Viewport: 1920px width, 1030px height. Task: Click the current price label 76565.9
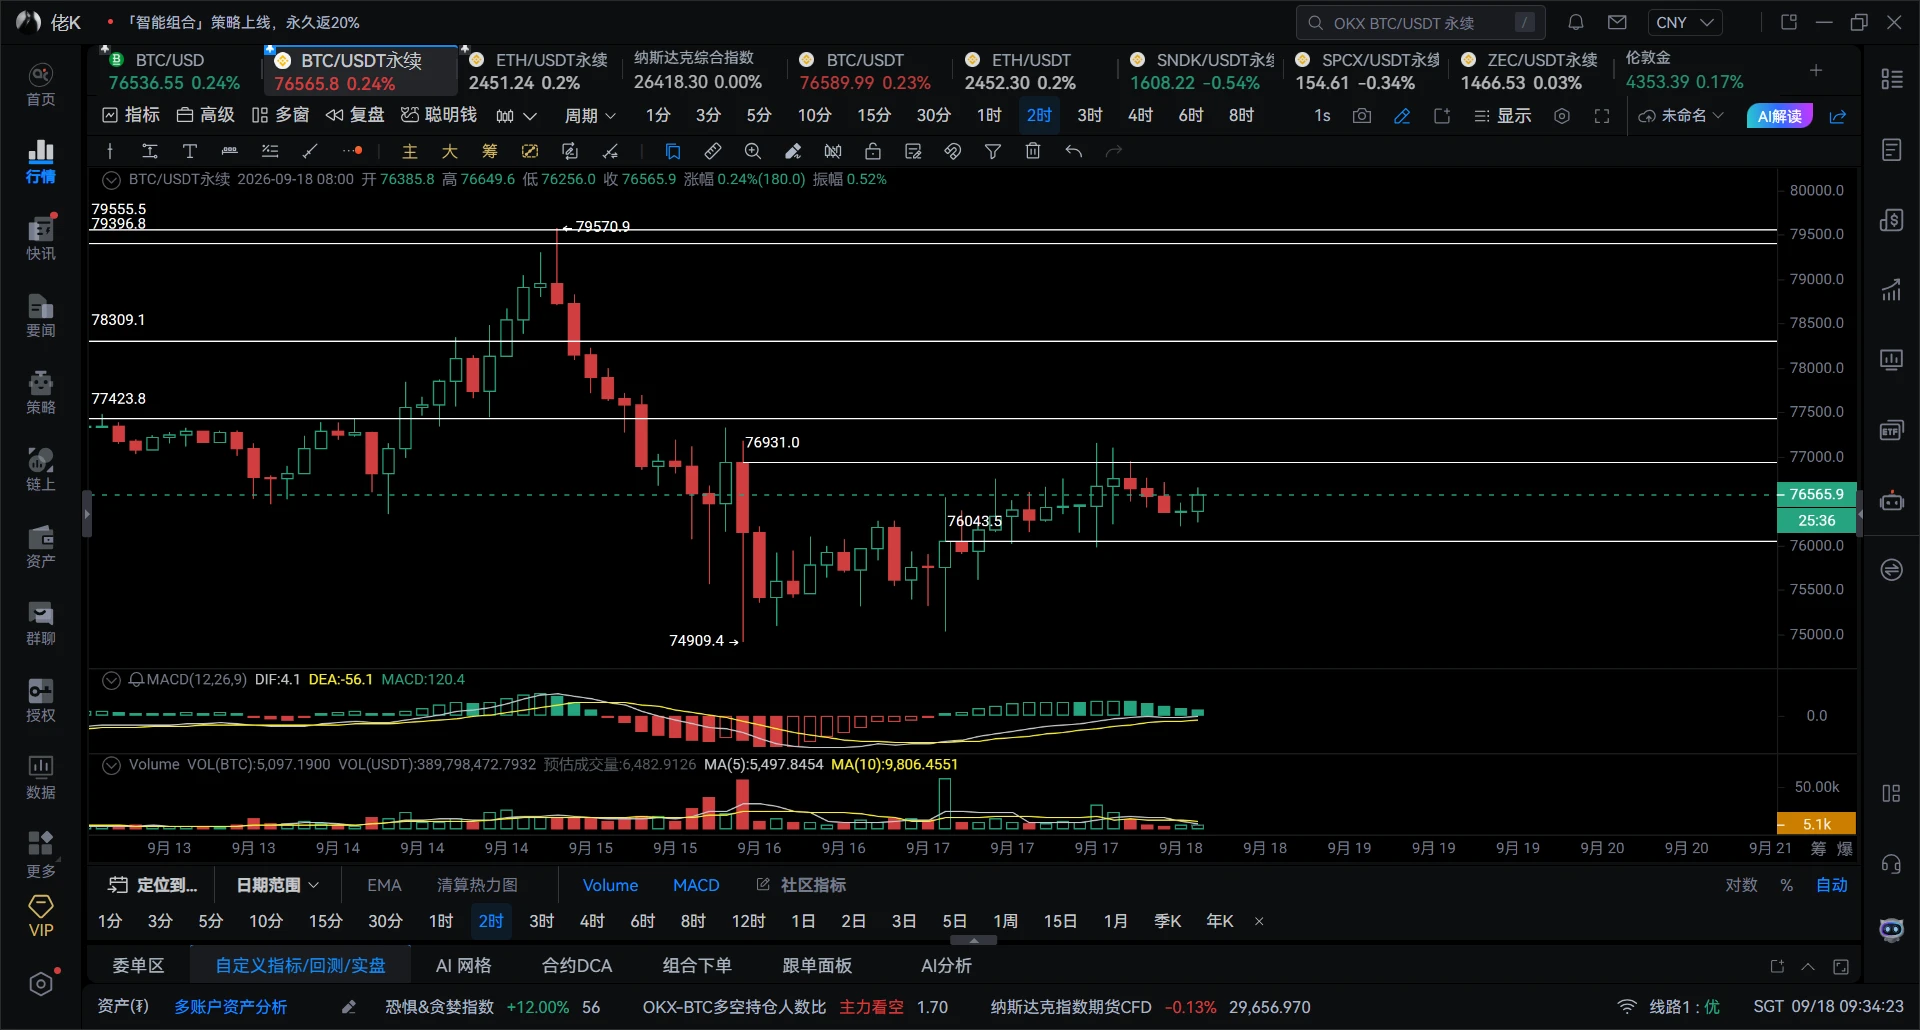point(1816,495)
